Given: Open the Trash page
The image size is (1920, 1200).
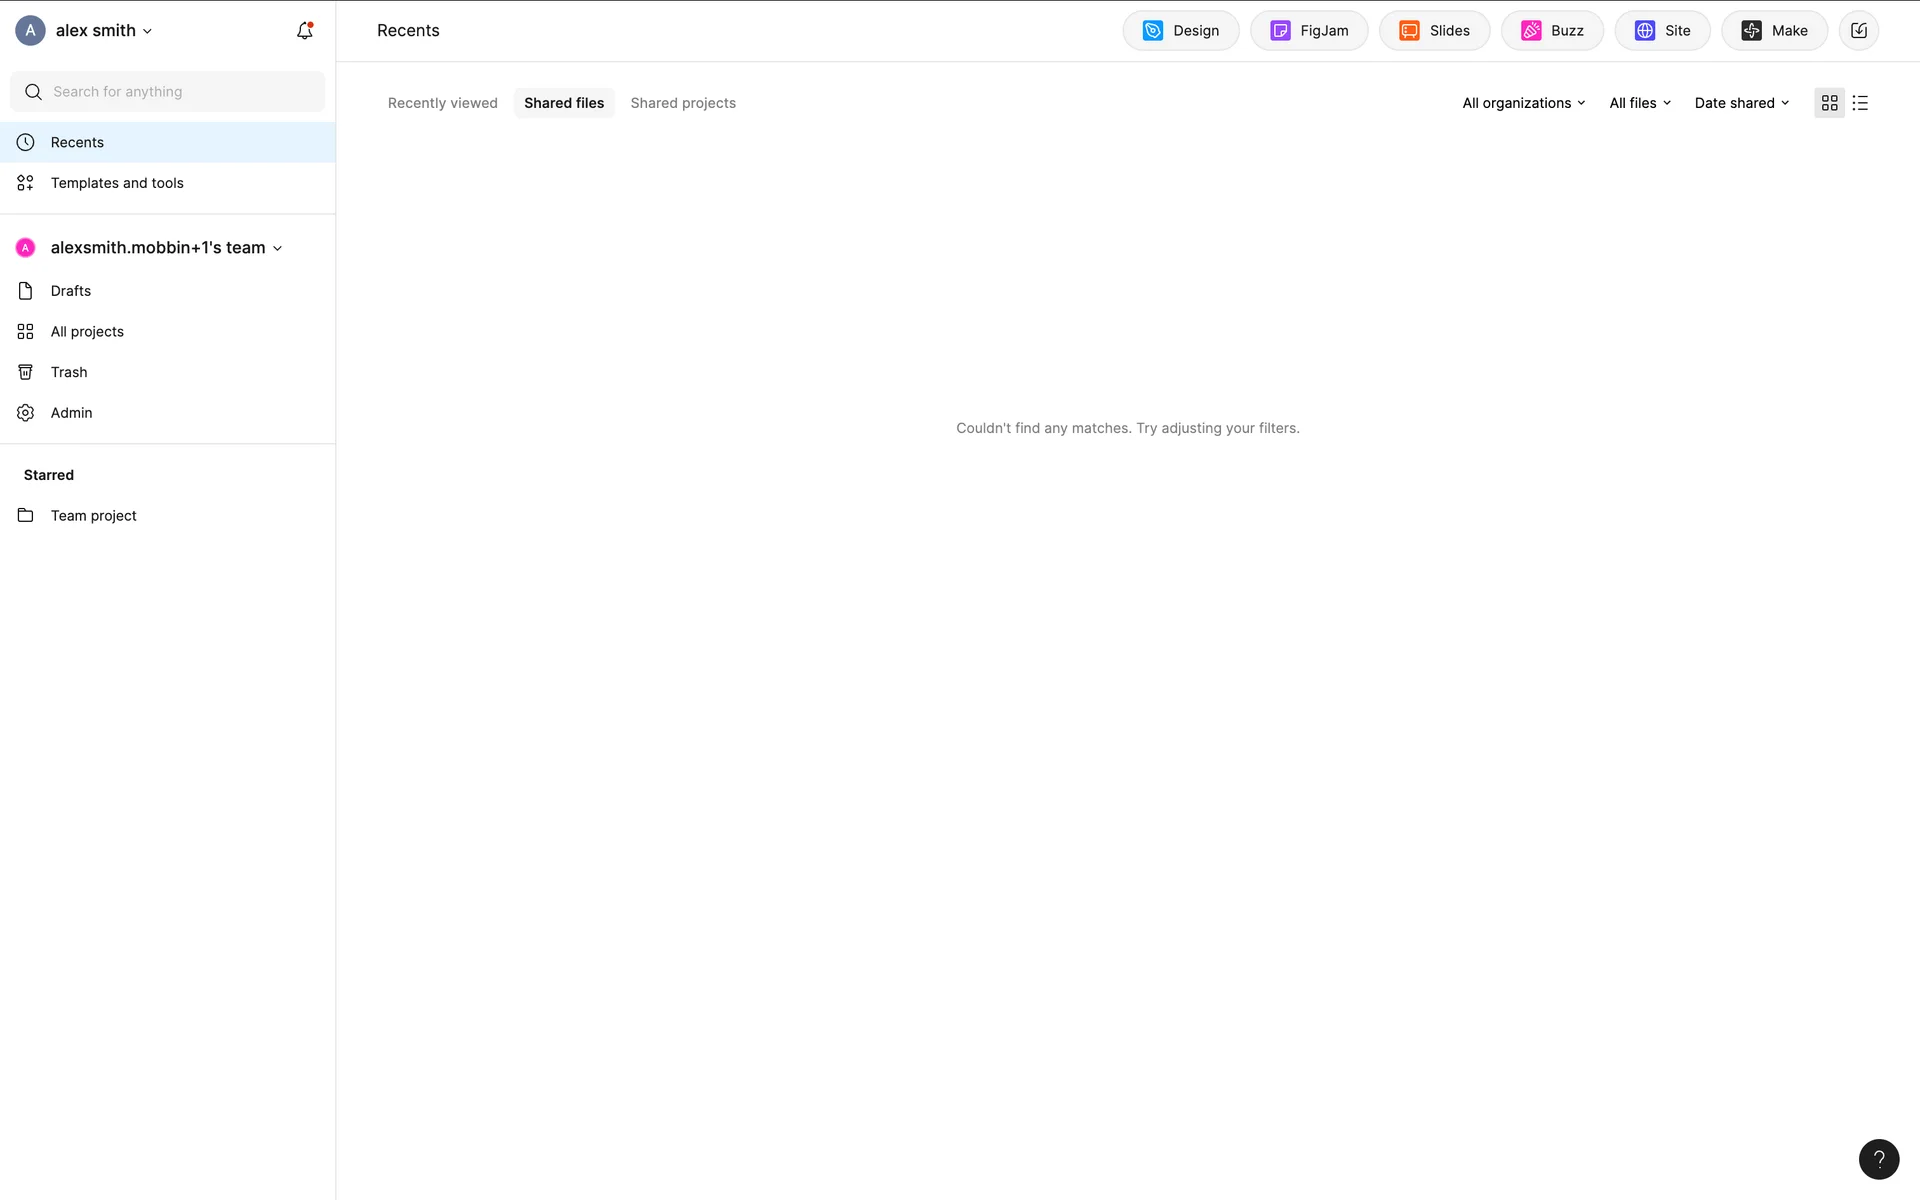Looking at the screenshot, I should click(x=69, y=372).
